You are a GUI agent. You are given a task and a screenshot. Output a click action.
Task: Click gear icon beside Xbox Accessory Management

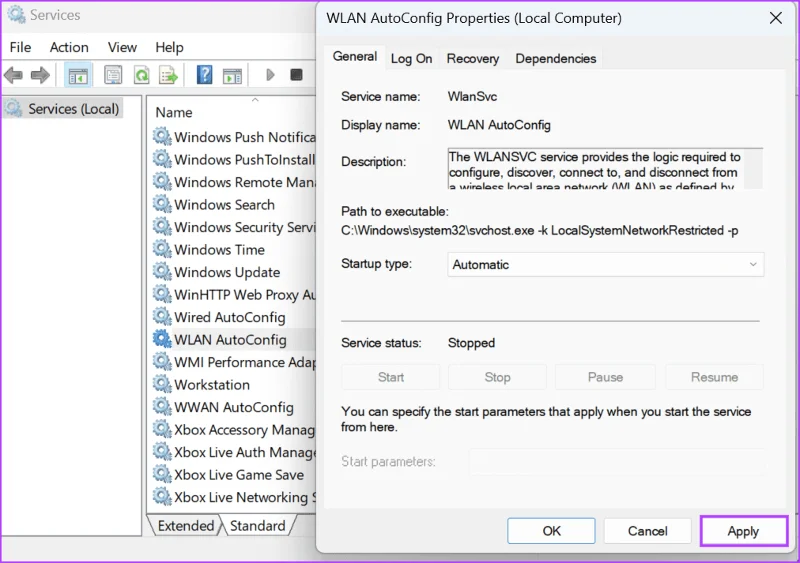[162, 429]
